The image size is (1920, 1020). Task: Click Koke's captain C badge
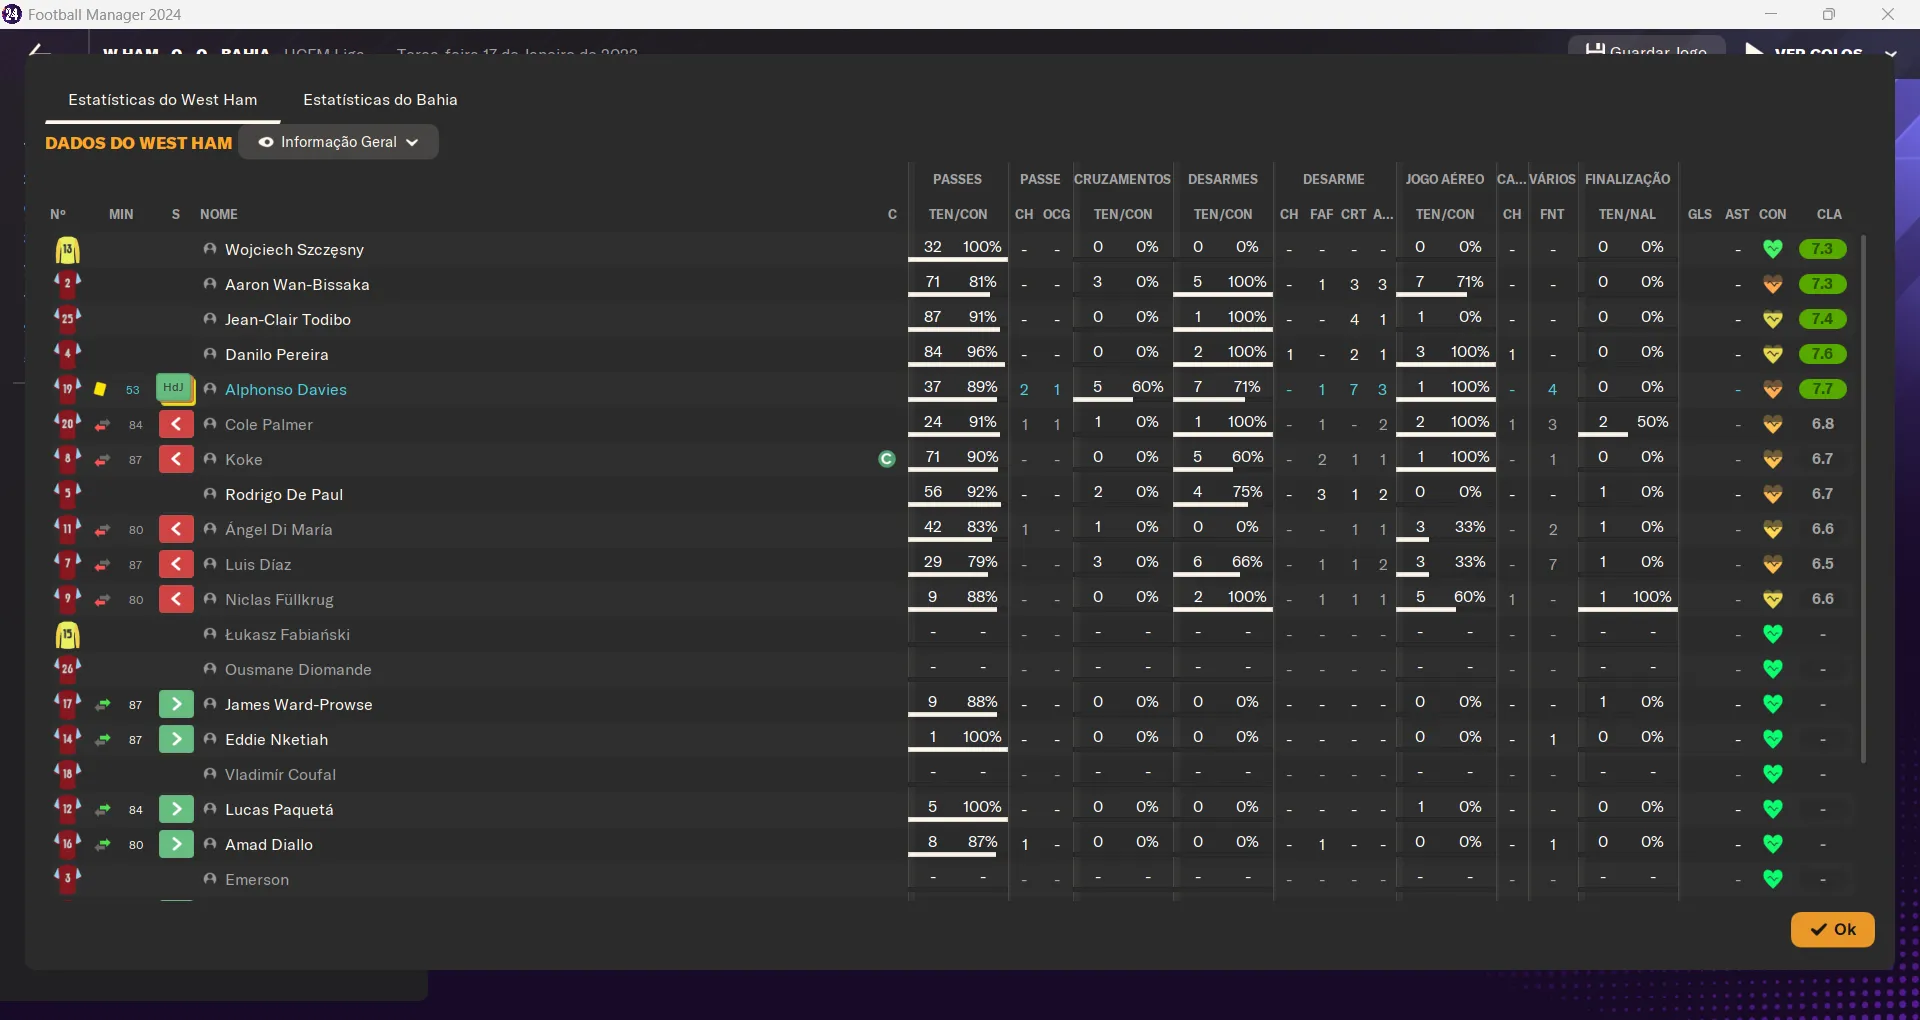pos(887,459)
